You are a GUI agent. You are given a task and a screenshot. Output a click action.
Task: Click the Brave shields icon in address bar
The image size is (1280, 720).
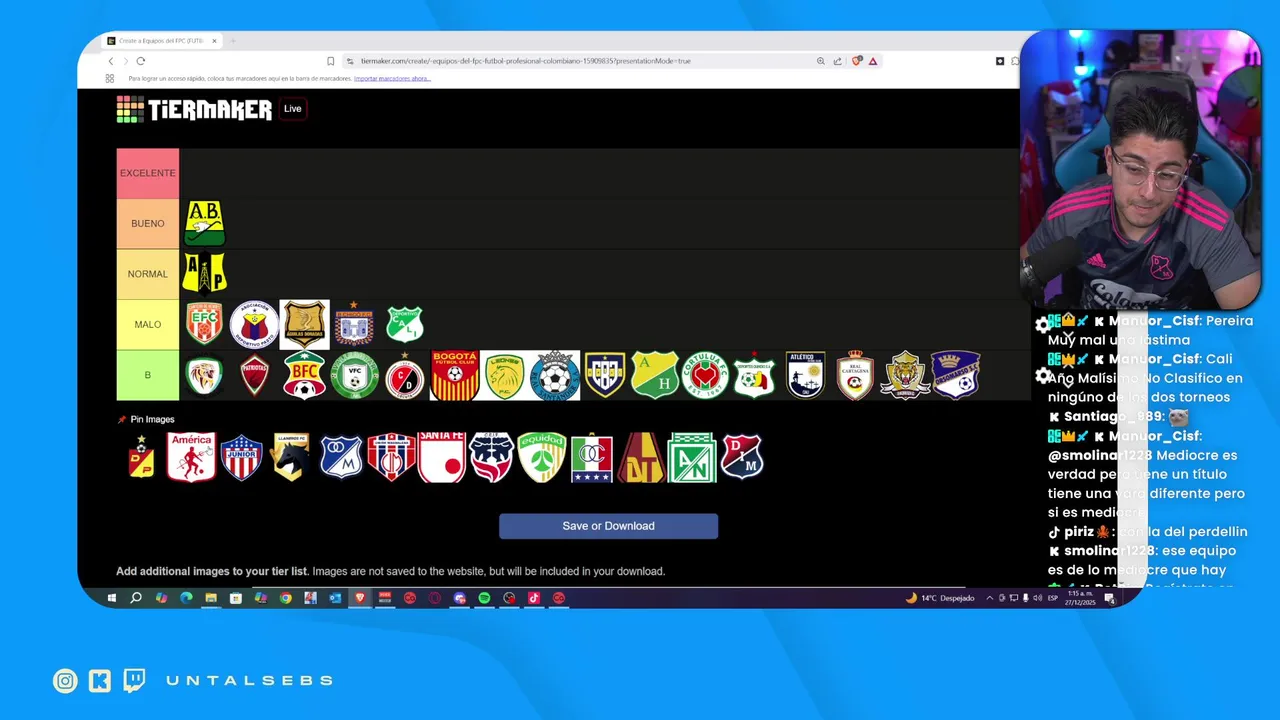857,61
